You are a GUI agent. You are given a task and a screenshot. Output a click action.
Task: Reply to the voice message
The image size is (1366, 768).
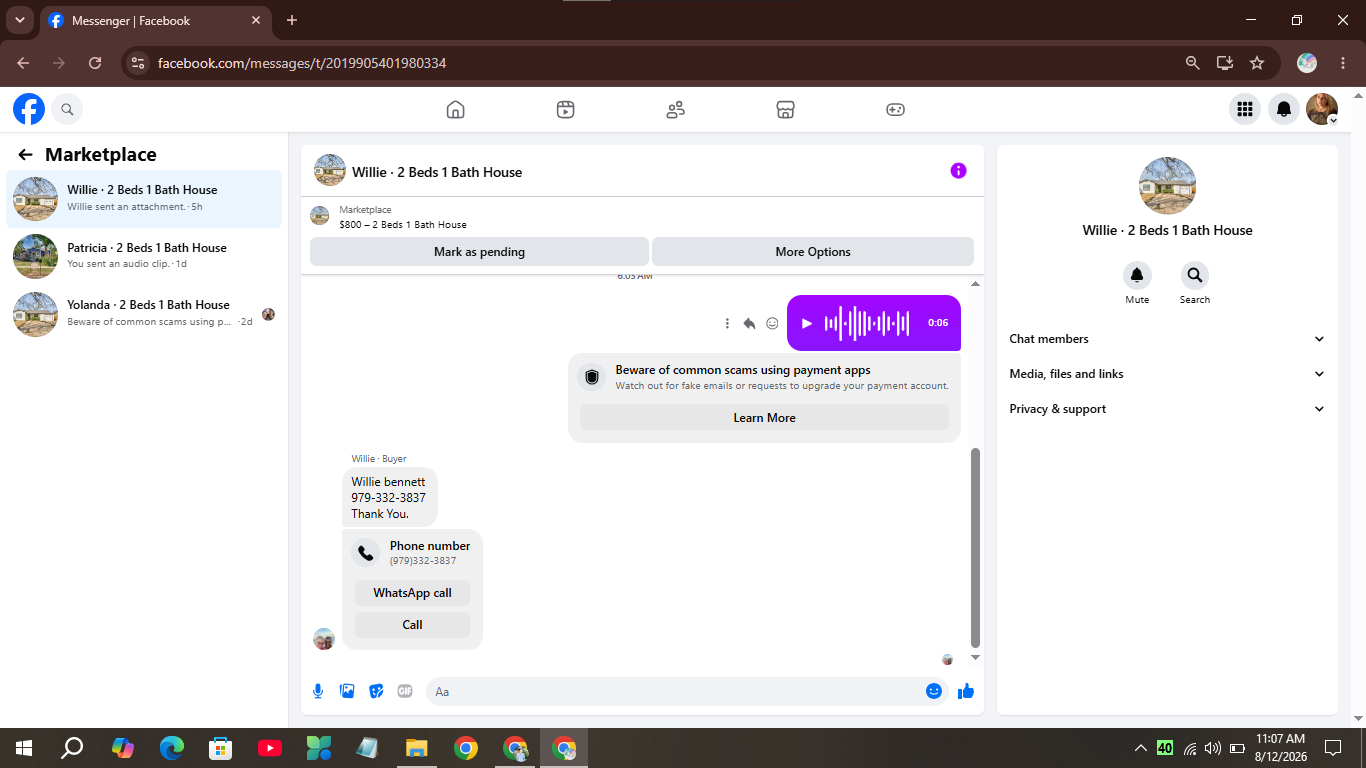tap(749, 323)
